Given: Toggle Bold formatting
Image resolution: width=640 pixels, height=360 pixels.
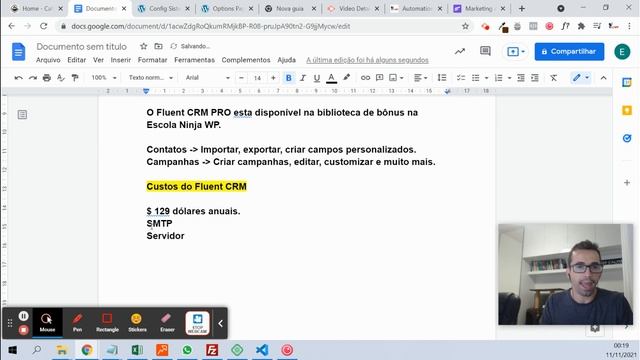Looking at the screenshot, I should 289,78.
